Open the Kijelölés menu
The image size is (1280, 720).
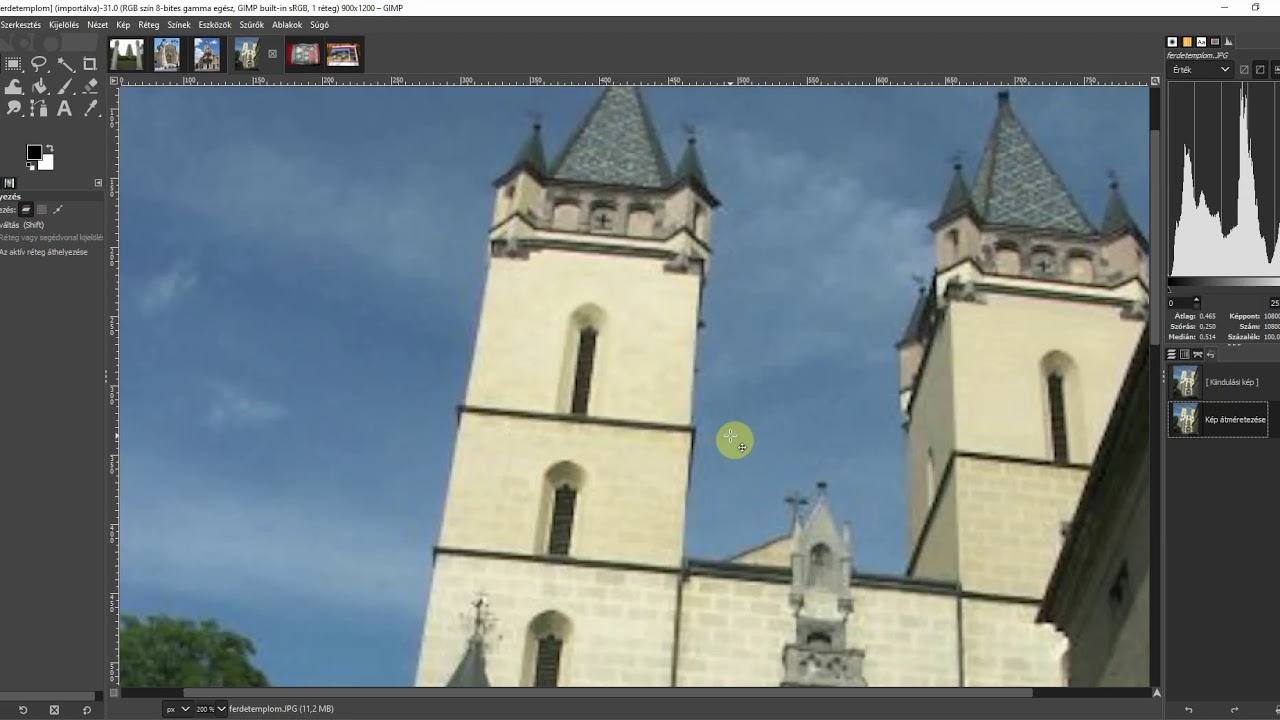[64, 24]
